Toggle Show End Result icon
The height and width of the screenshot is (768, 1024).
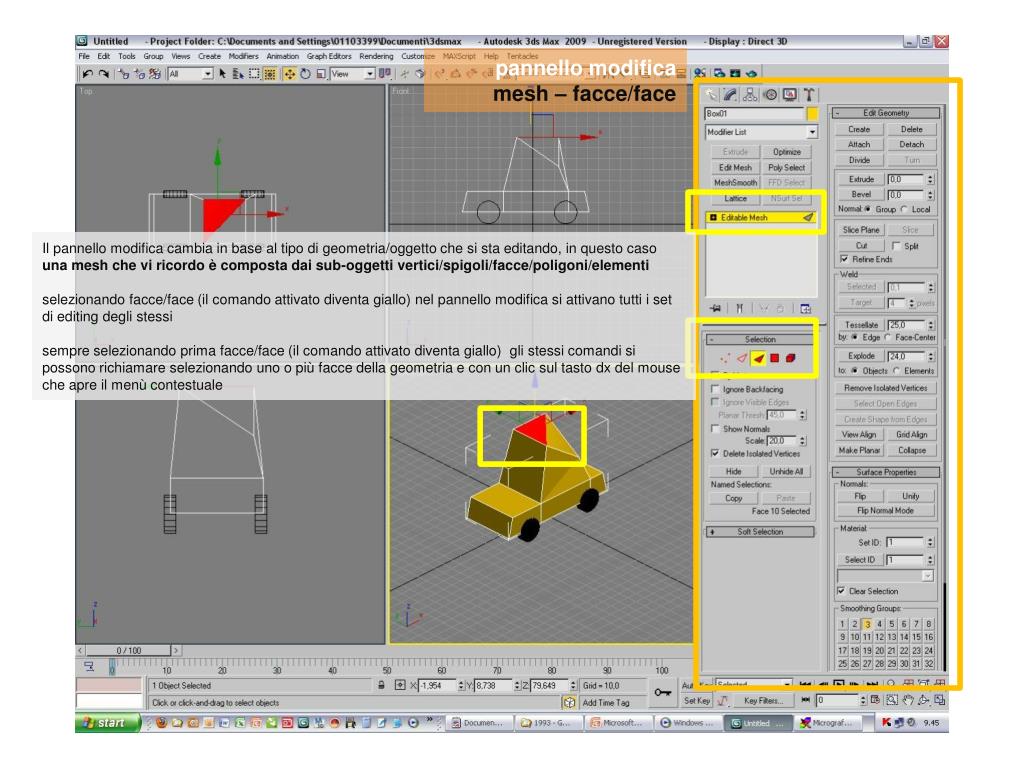click(739, 308)
